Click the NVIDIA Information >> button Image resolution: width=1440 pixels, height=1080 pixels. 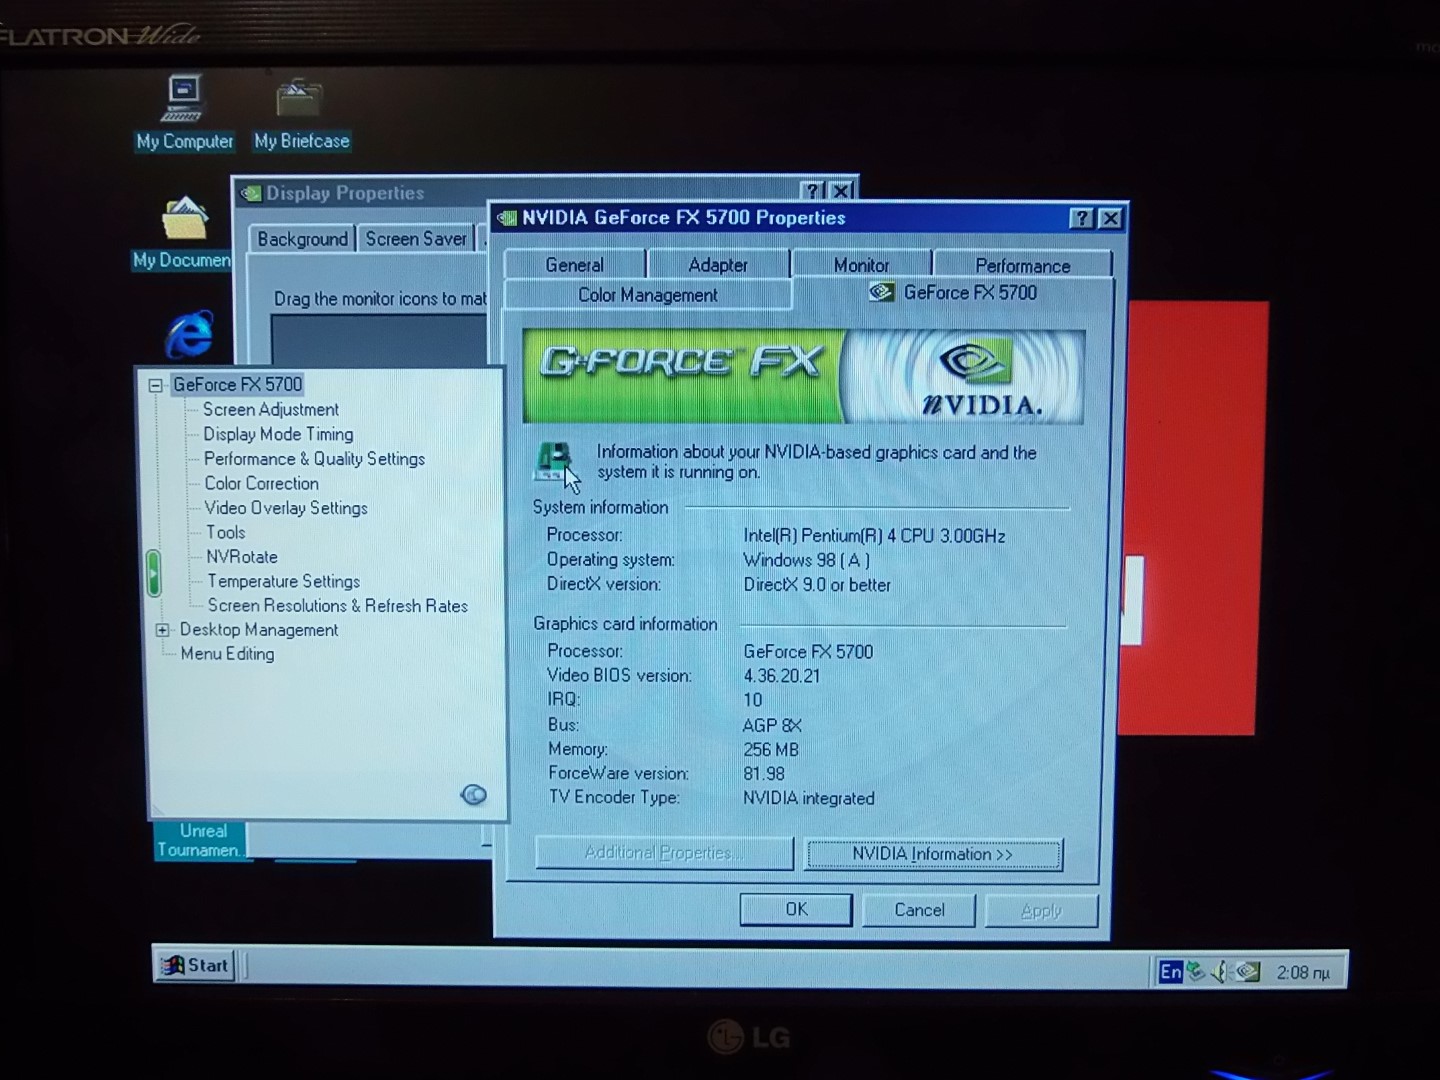[x=933, y=854]
